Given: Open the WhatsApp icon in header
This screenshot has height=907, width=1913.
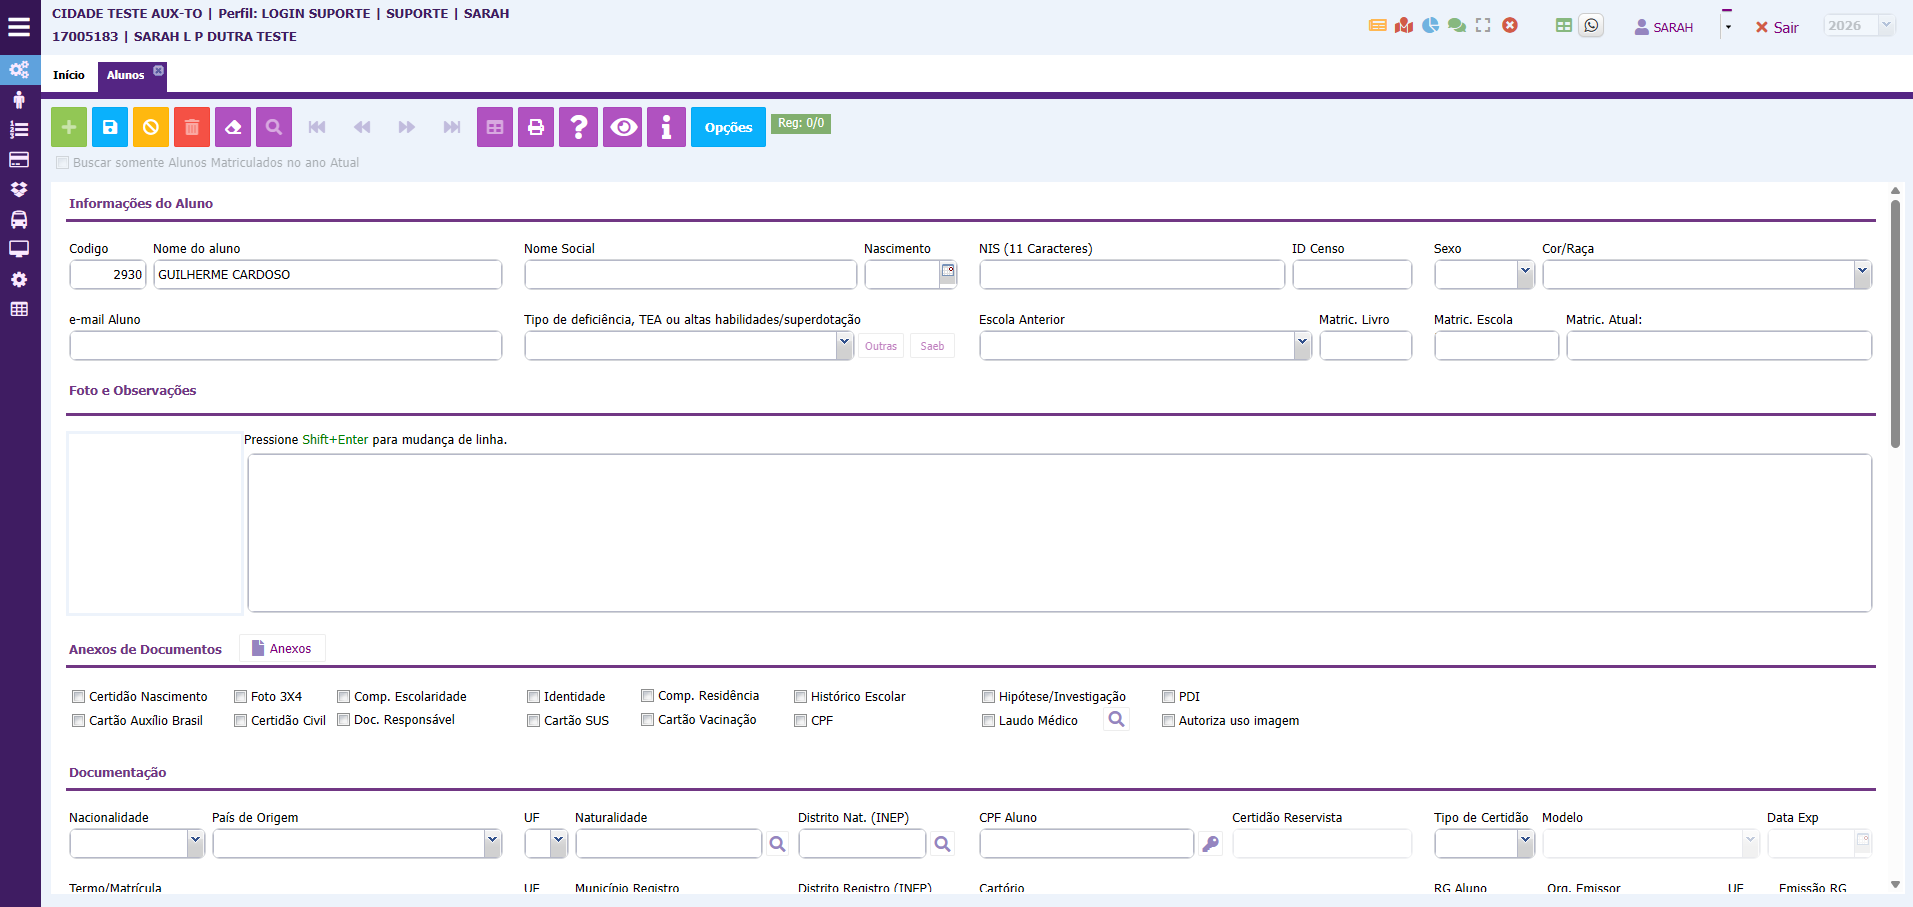Looking at the screenshot, I should coord(1591,26).
